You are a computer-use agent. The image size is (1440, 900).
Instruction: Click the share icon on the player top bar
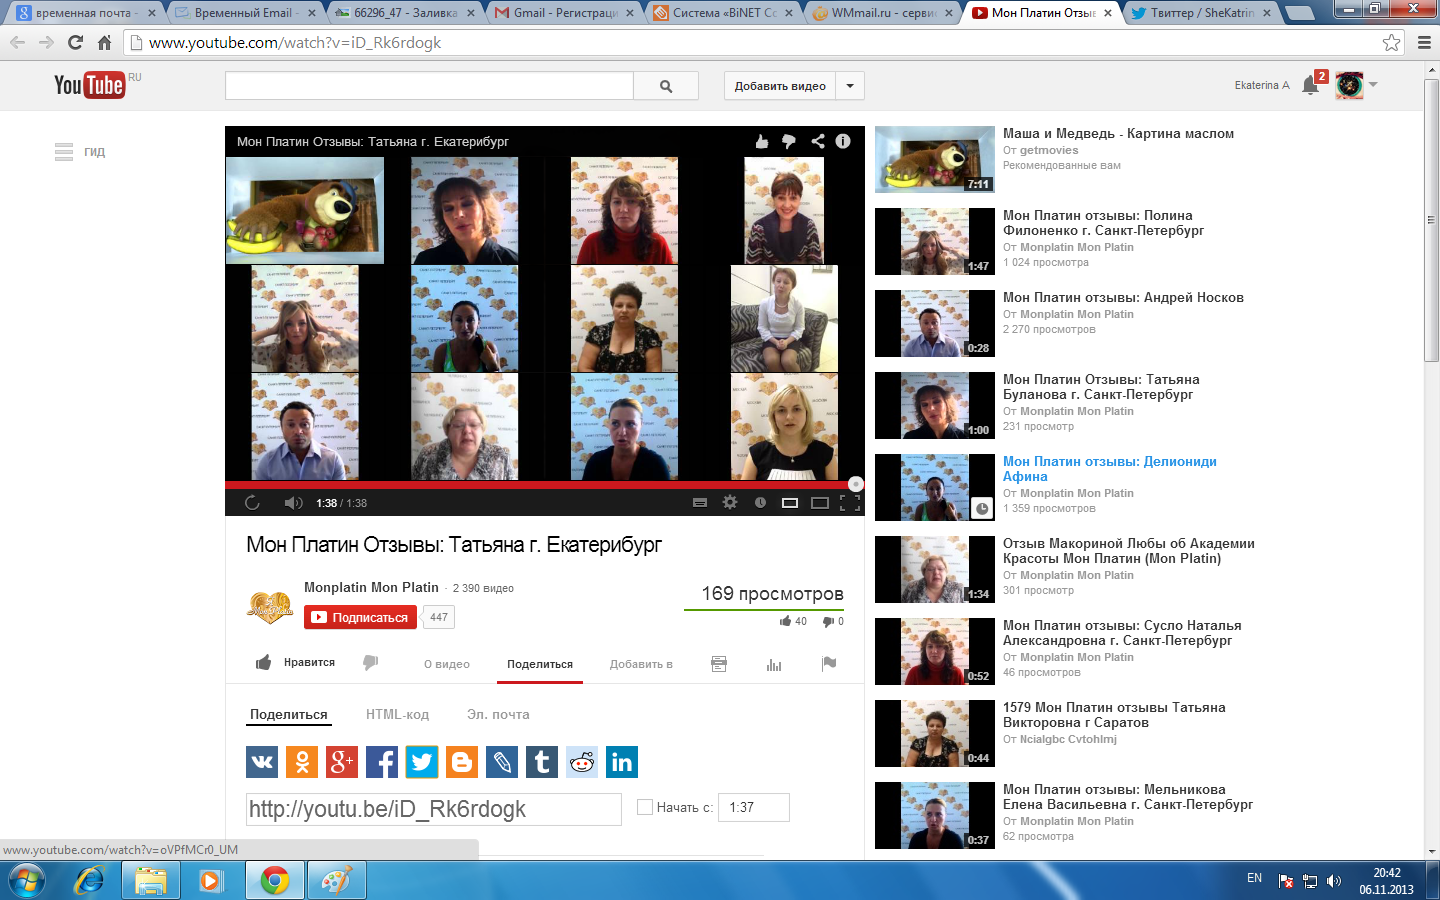817,141
